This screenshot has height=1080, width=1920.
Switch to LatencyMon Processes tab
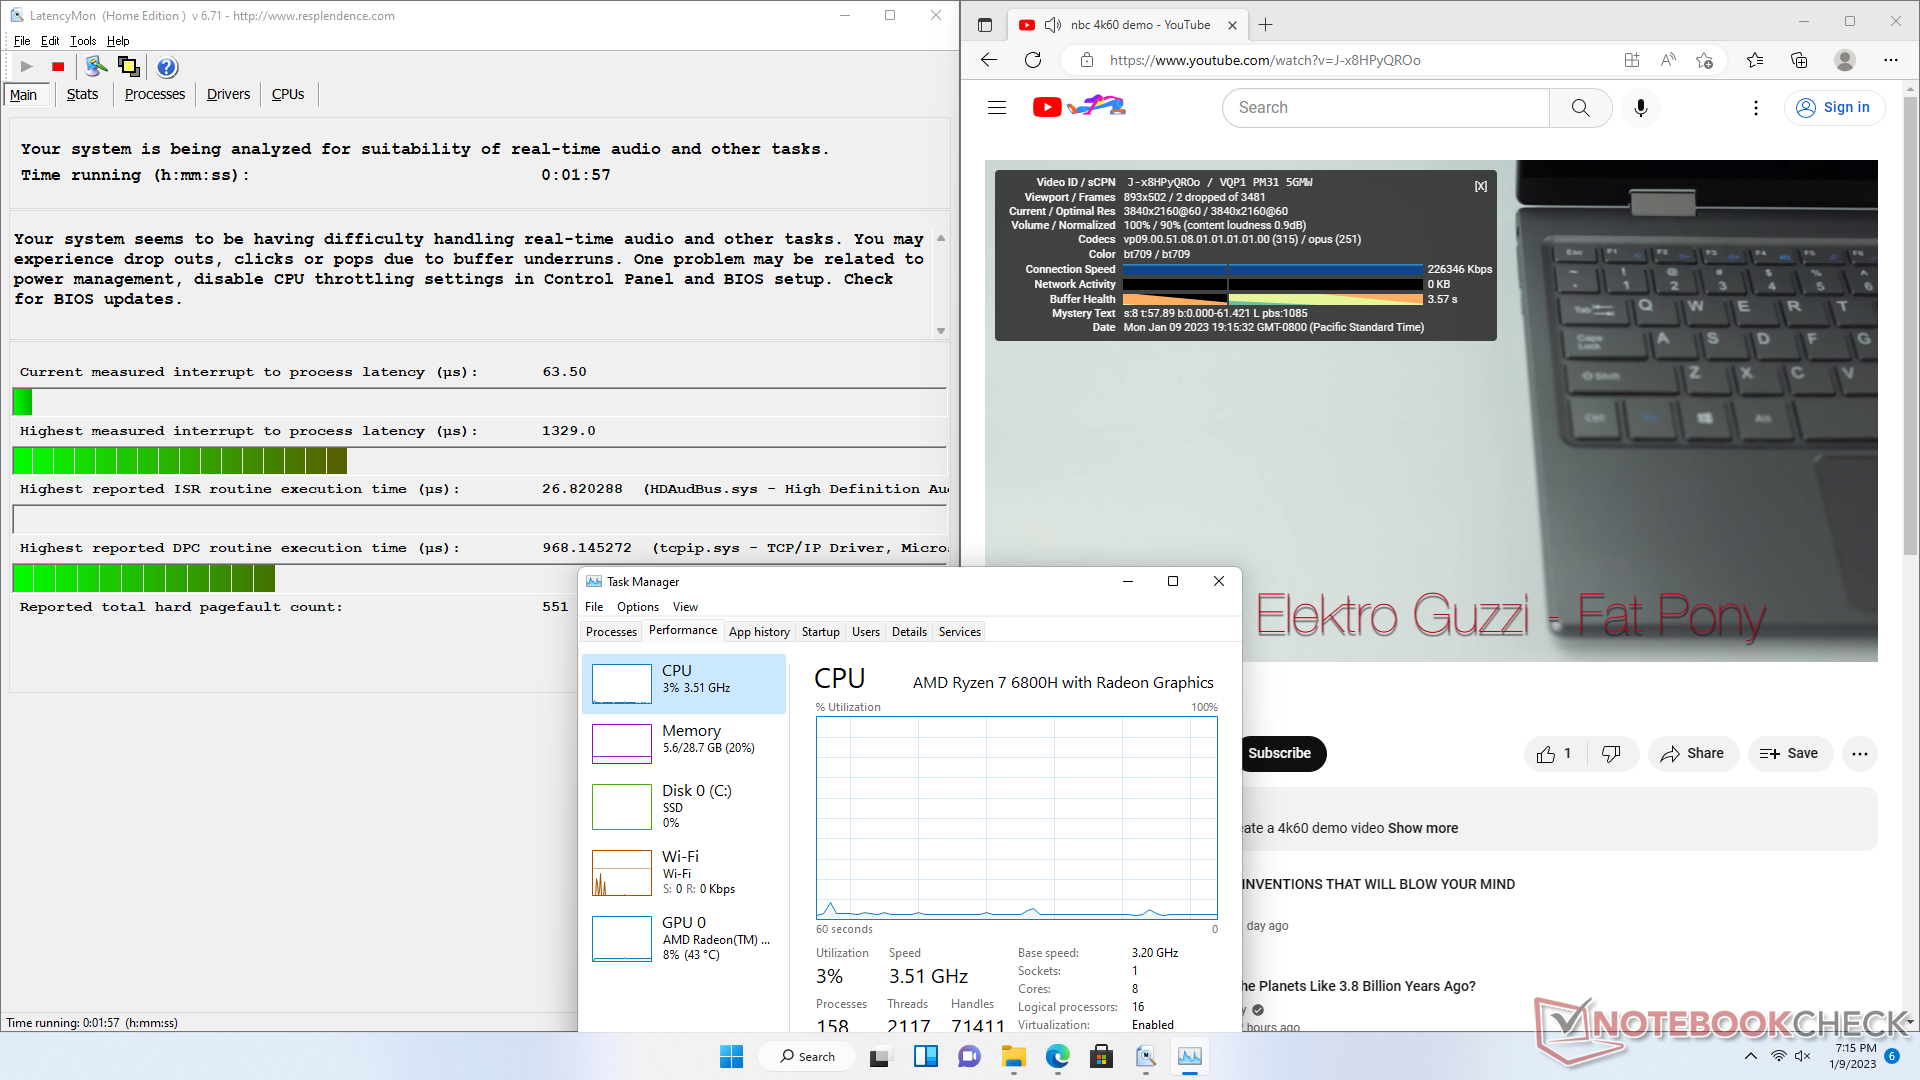[x=155, y=94]
